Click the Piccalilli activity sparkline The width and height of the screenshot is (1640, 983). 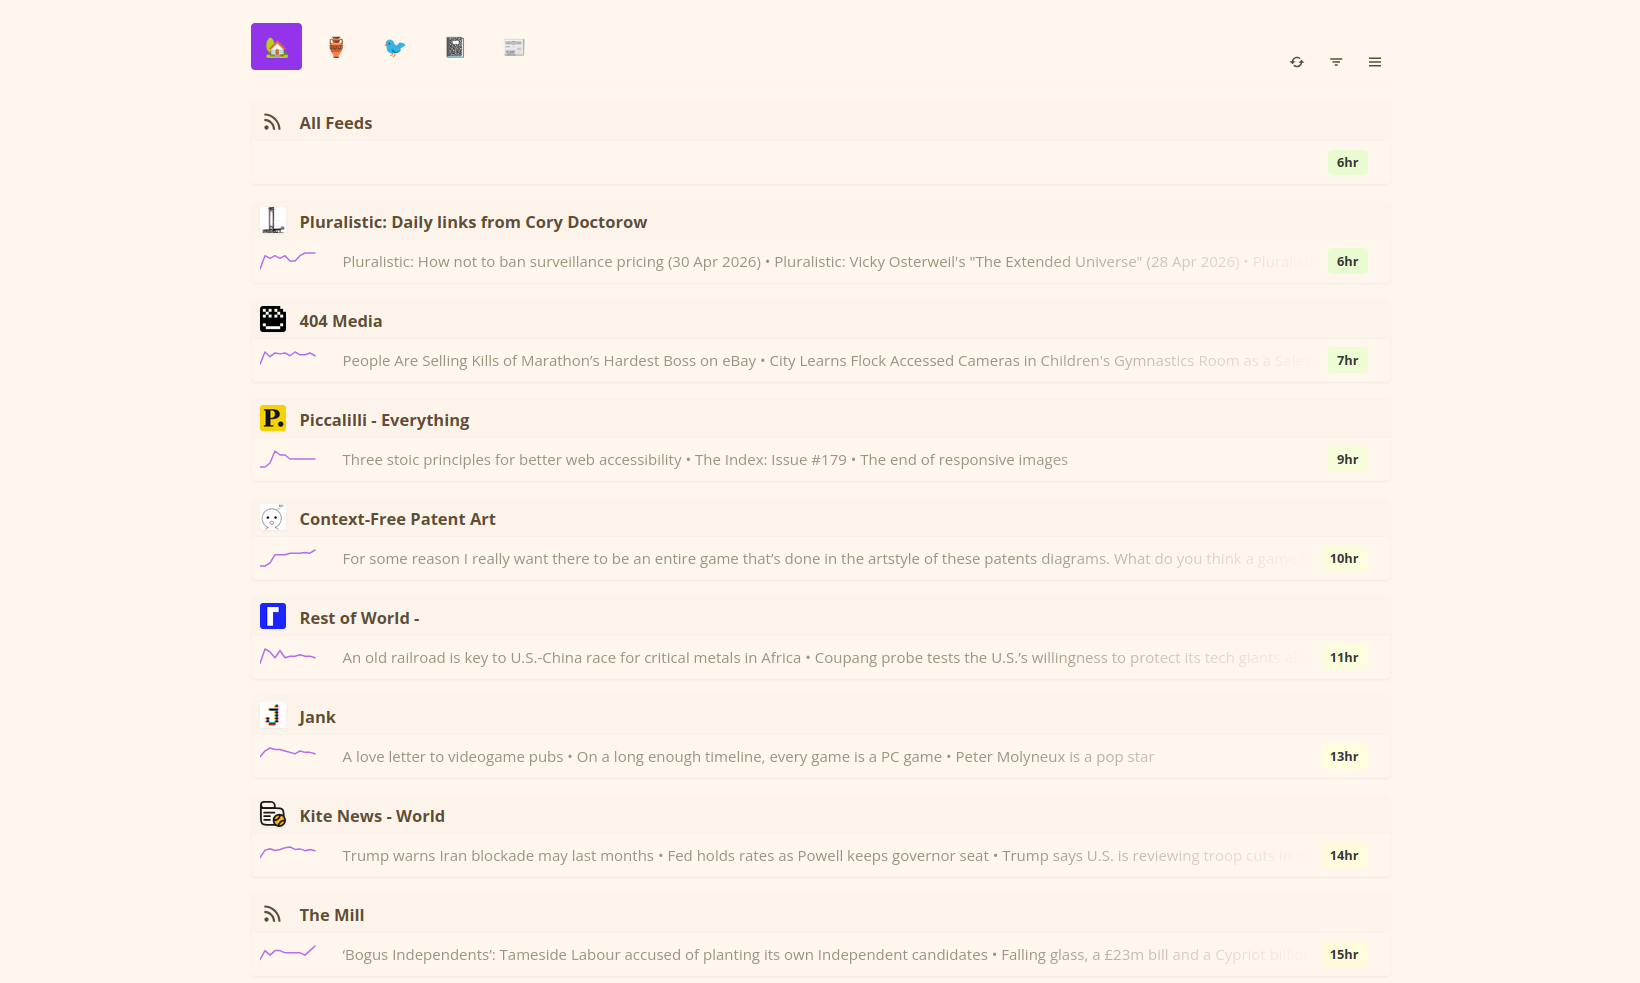288,459
